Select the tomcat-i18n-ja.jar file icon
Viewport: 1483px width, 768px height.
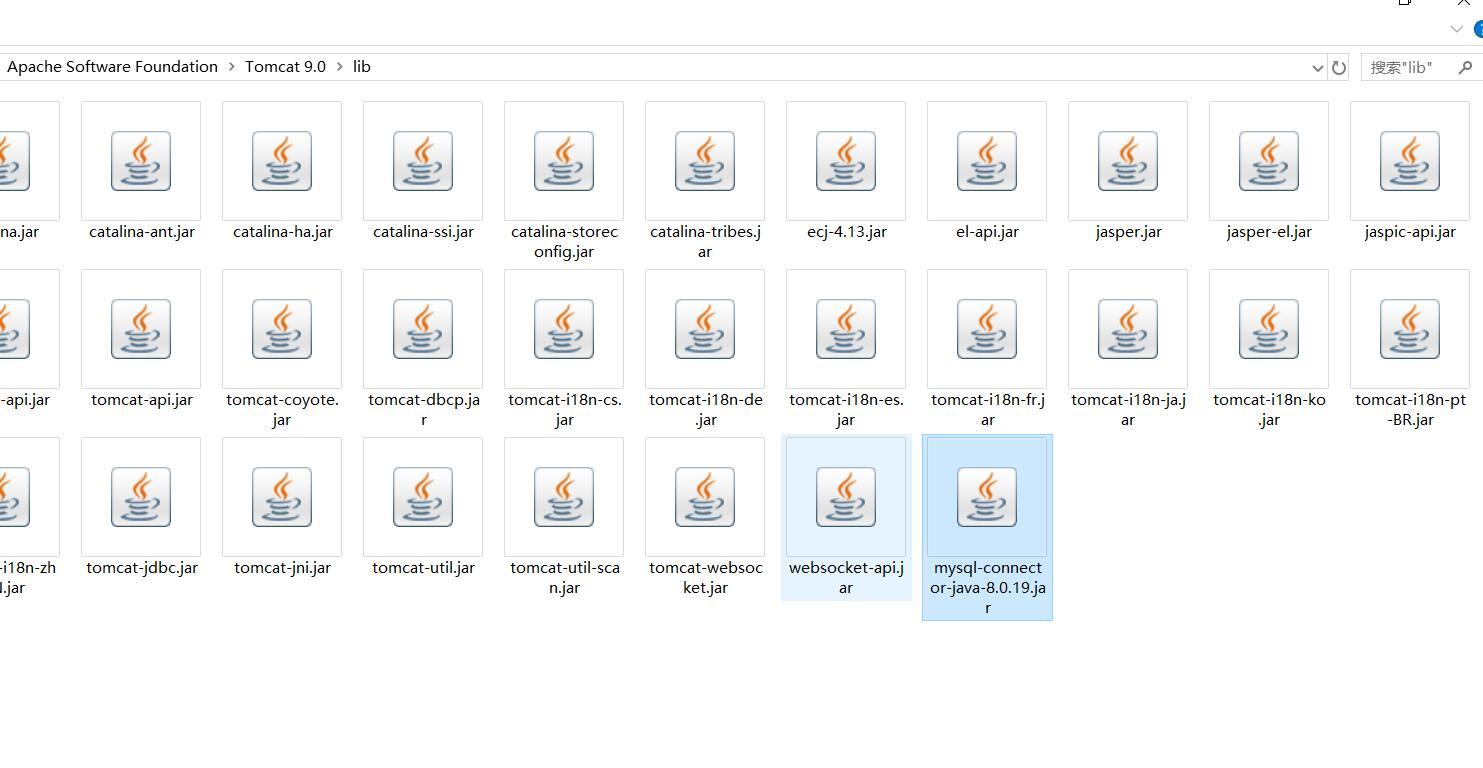point(1128,328)
